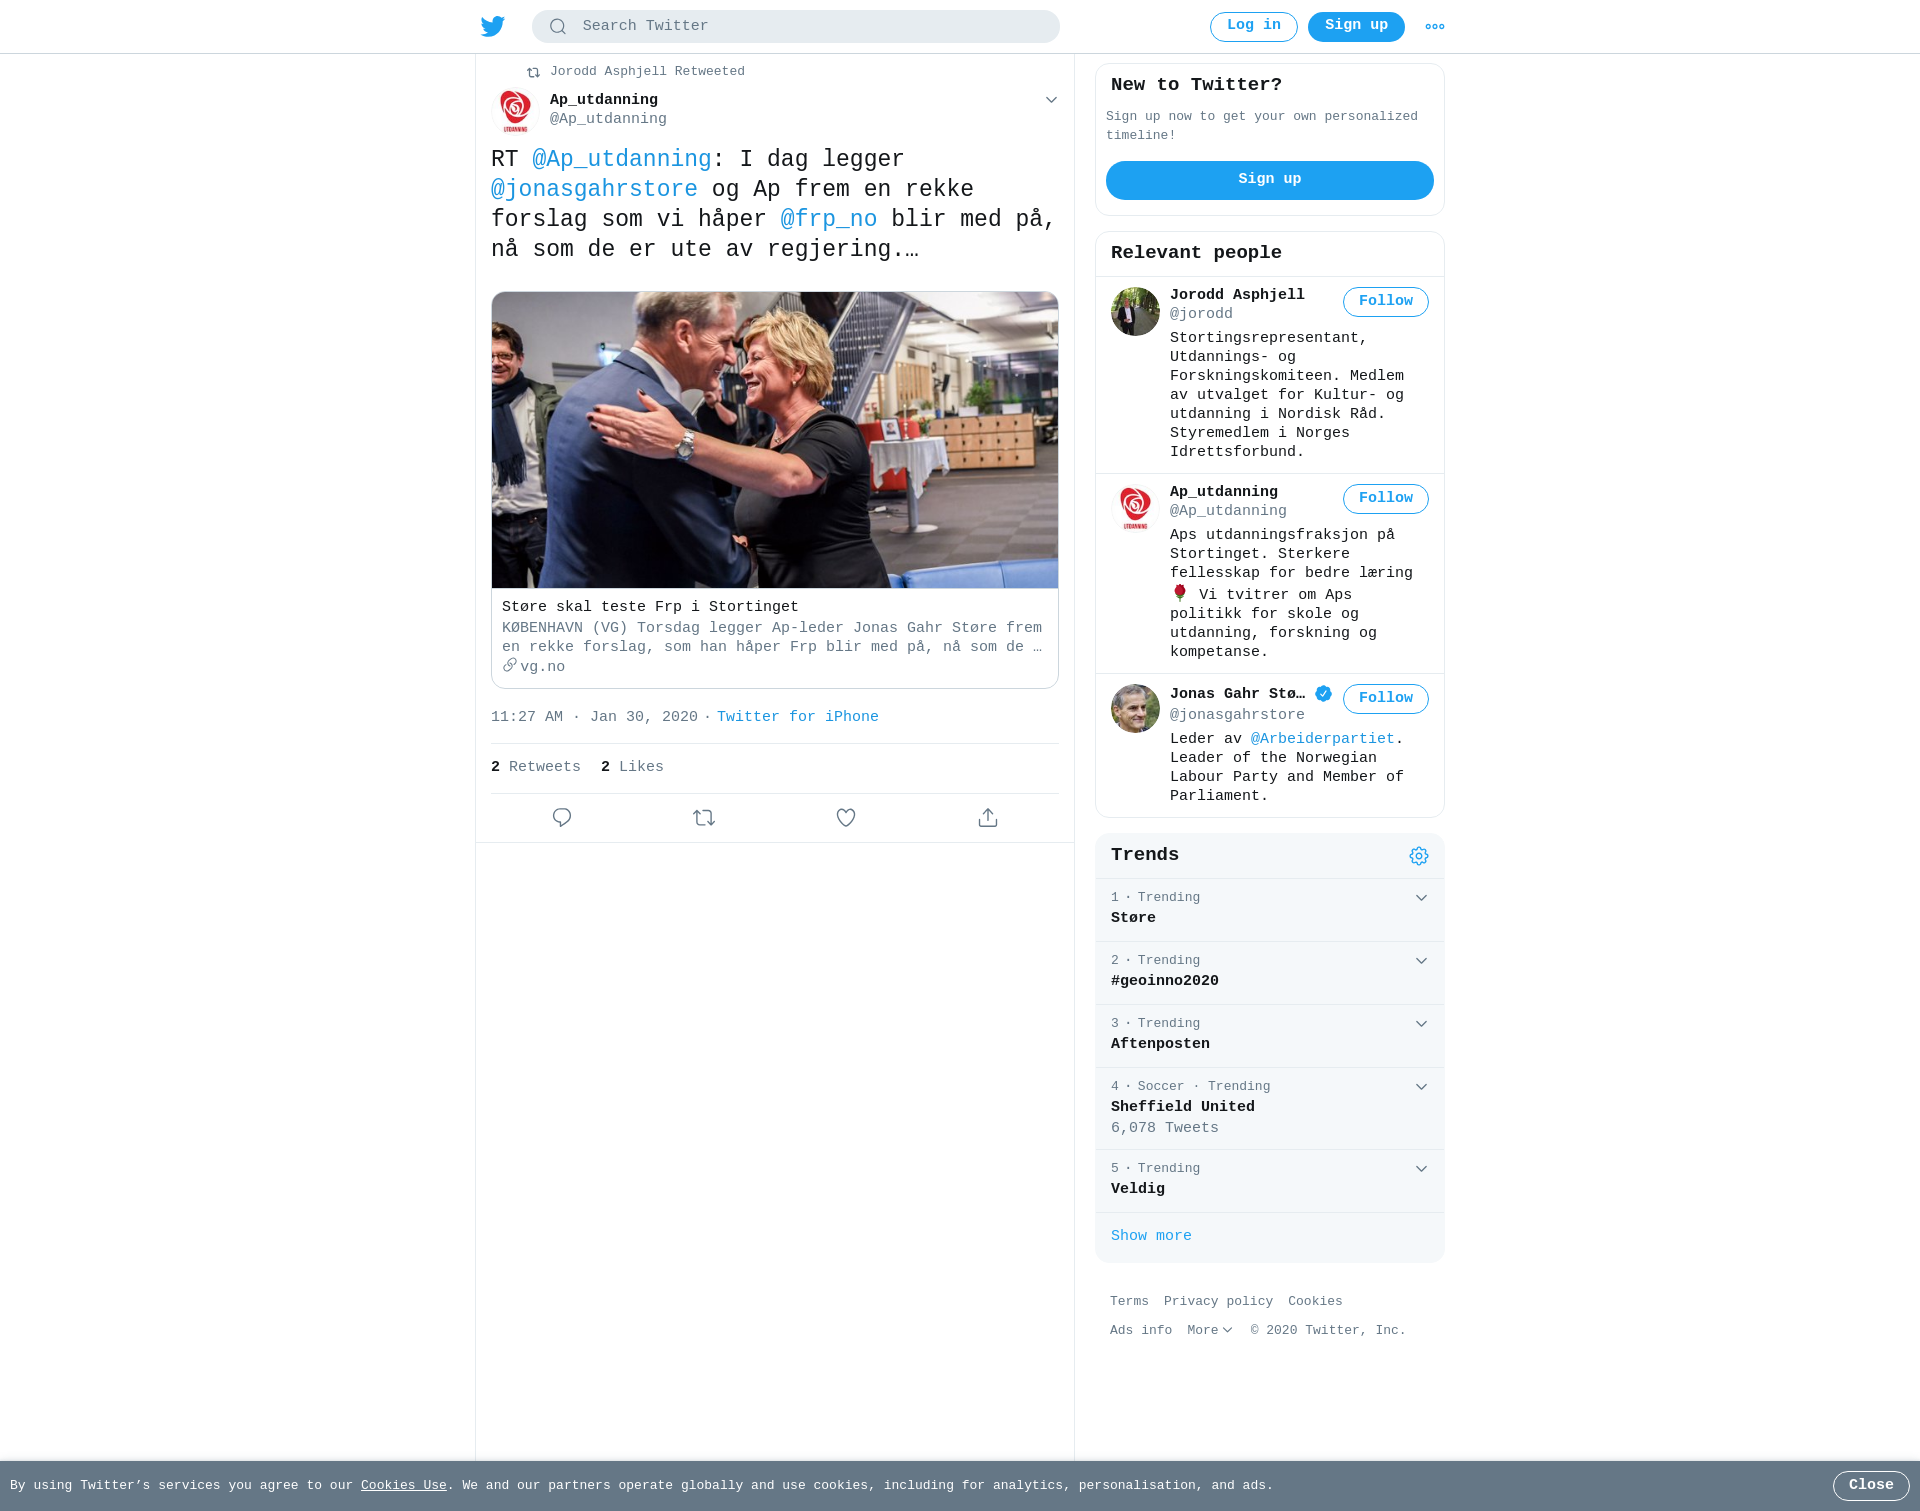Image resolution: width=1920 pixels, height=1511 pixels.
Task: Open the share tweet icon
Action: point(988,818)
